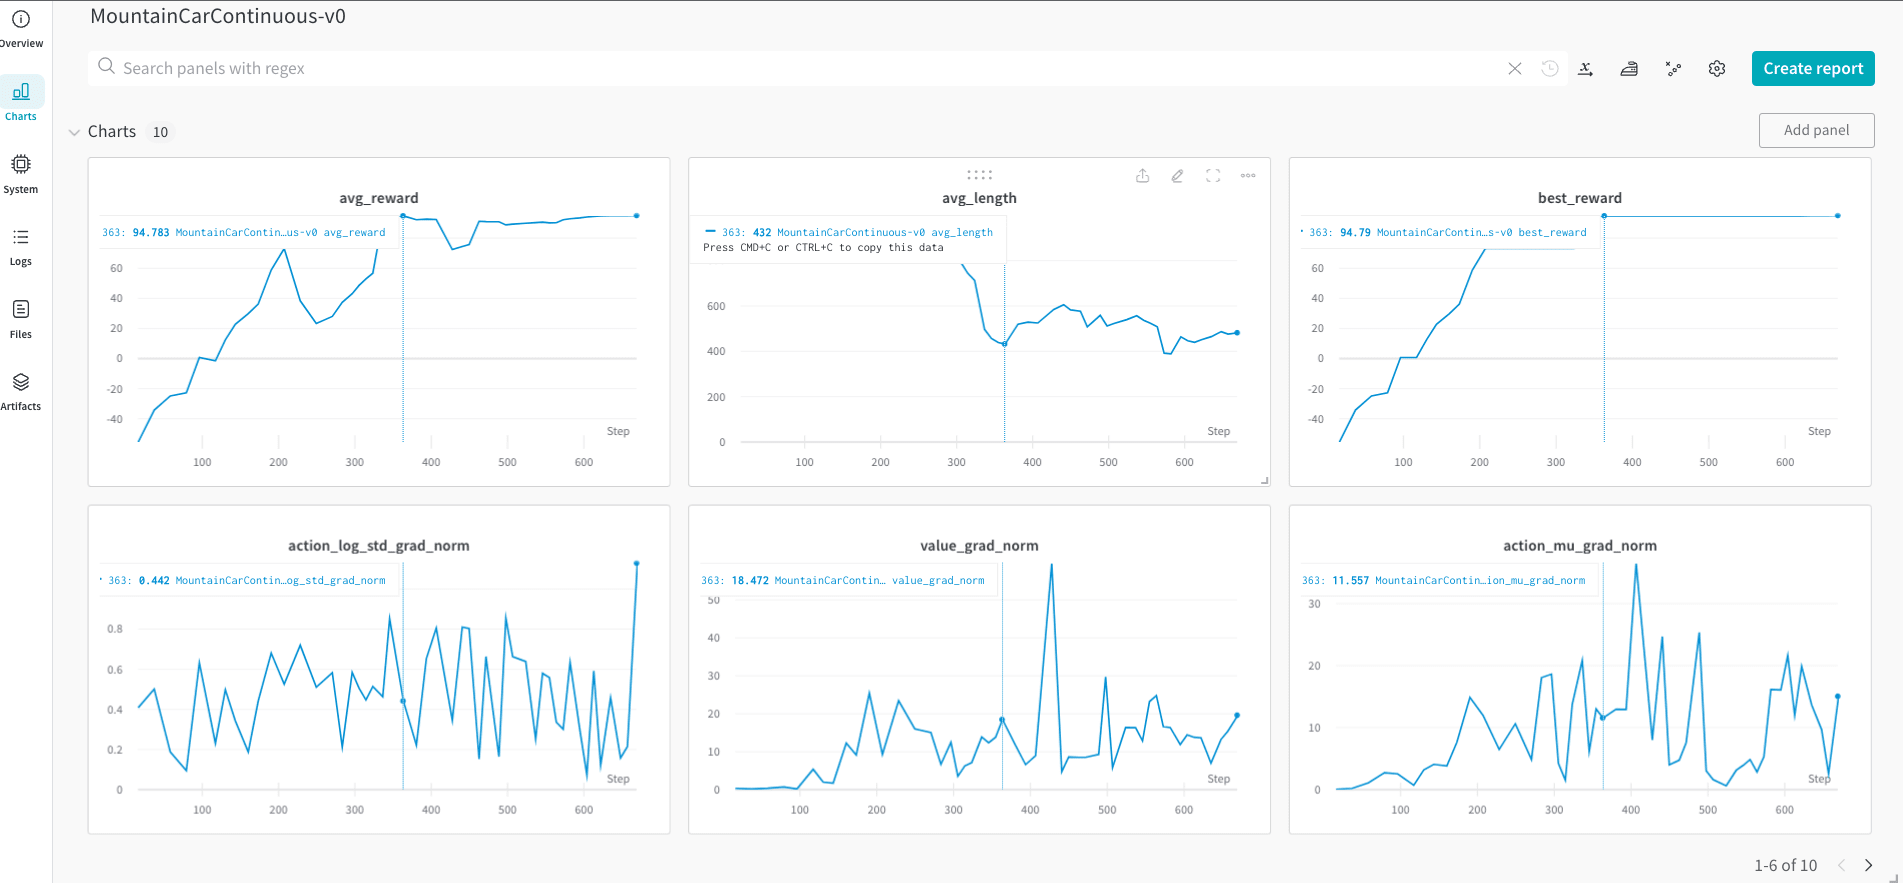Click the avg_length chart title
This screenshot has width=1903, height=883.
(x=979, y=198)
